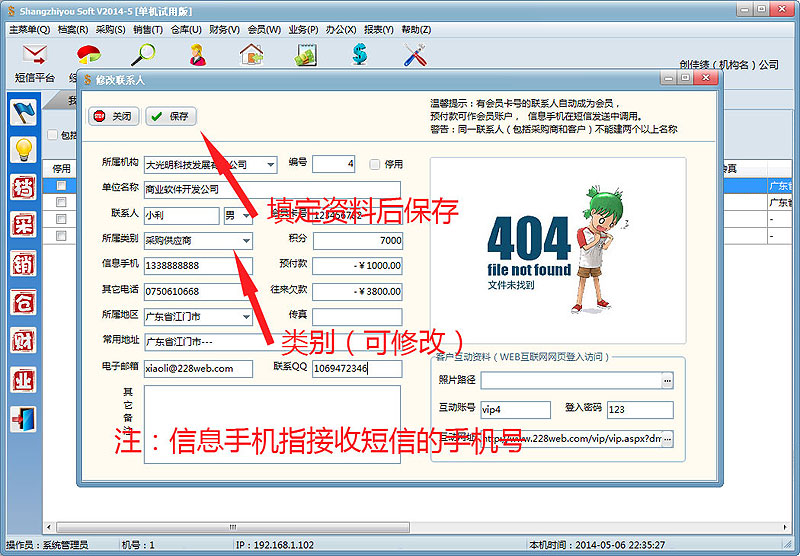
Task: Click the 电子邮箱 email field
Action: click(x=198, y=369)
